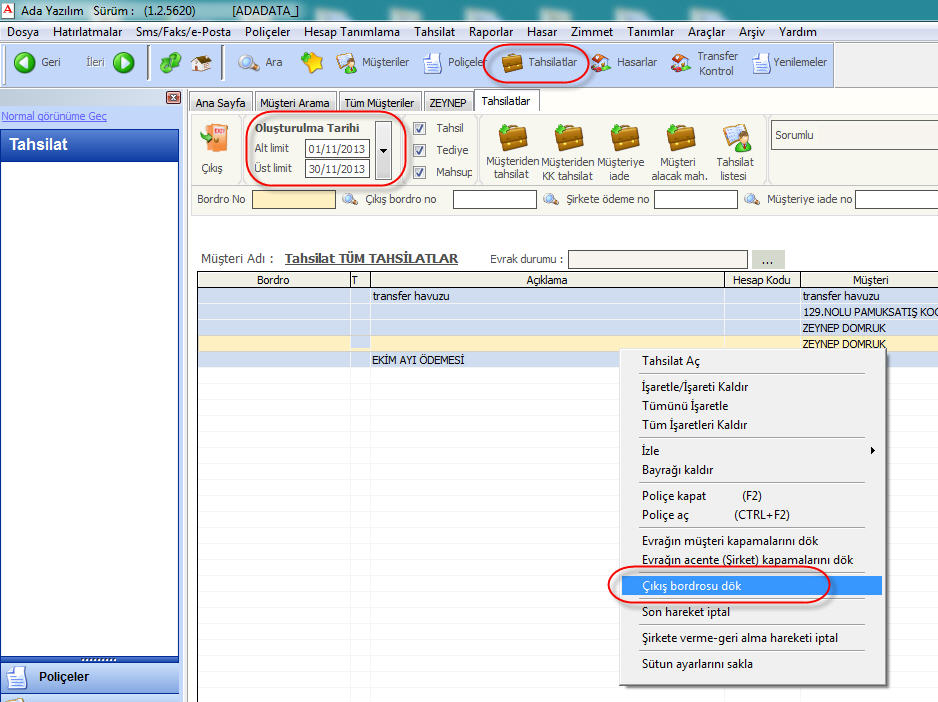This screenshot has width=938, height=702.
Task: Uncheck the Tediye checkbox
Action: (x=420, y=150)
